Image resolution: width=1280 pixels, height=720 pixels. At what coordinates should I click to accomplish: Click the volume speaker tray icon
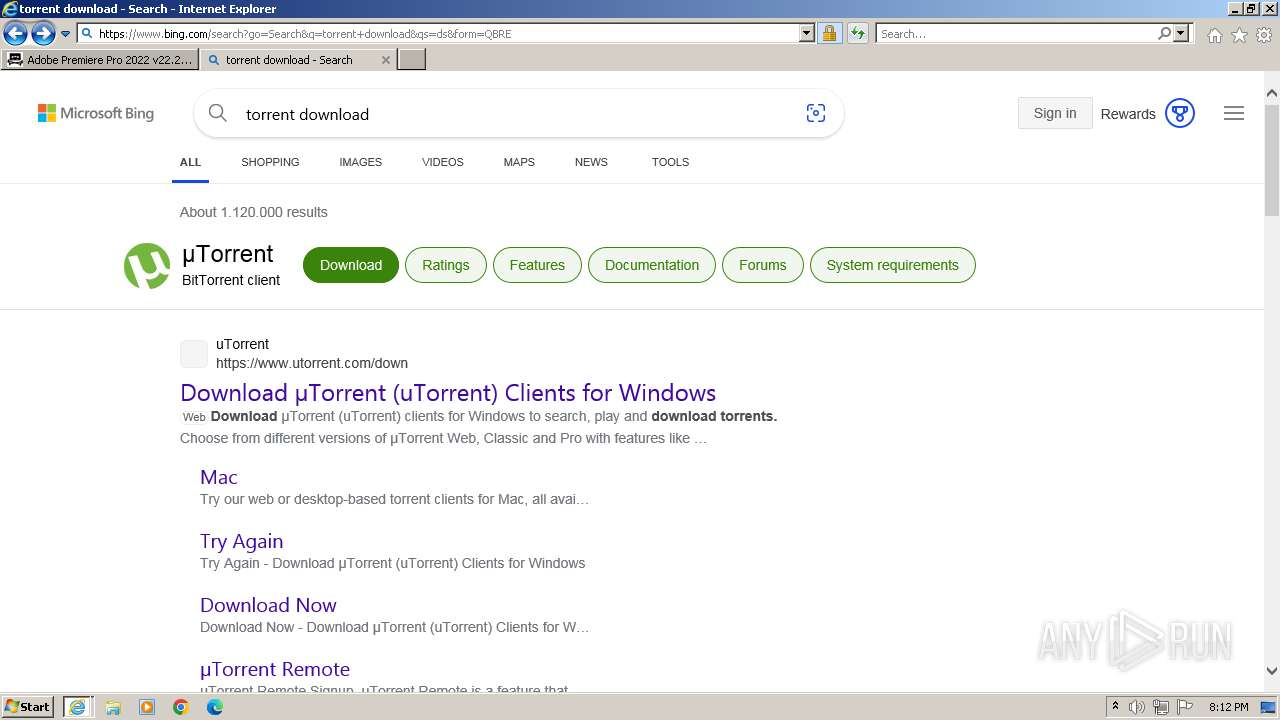[1137, 707]
